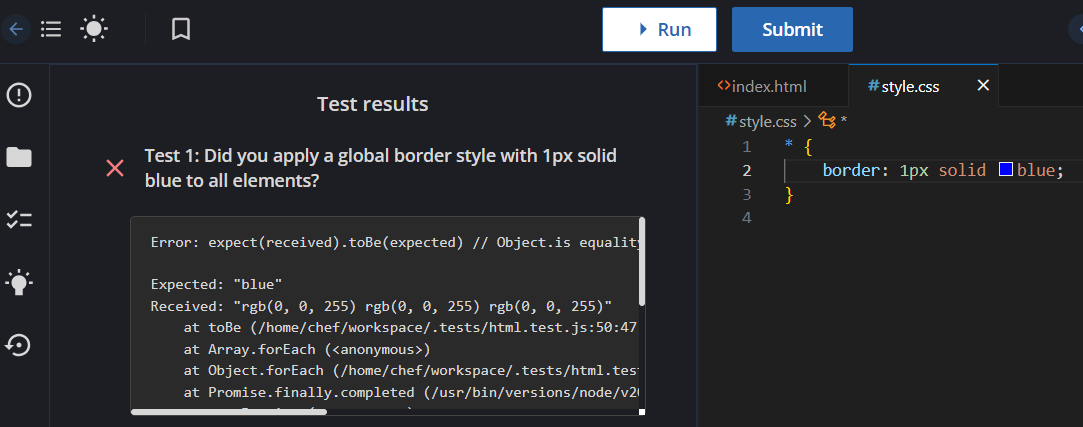Open the reset history icon in sidebar
This screenshot has width=1083, height=427.
click(x=19, y=345)
